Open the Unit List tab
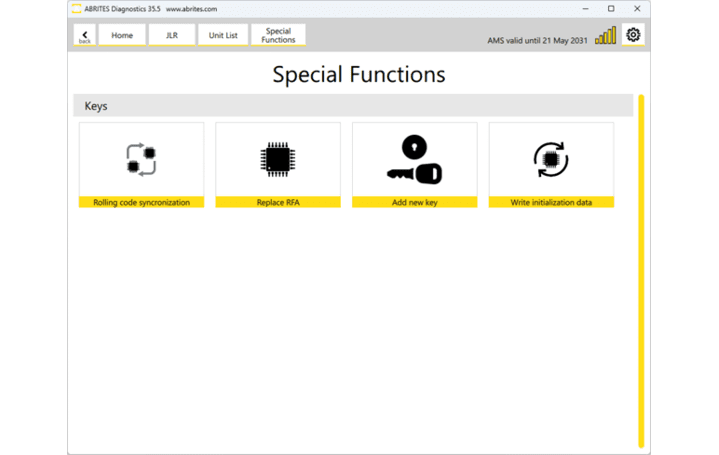 coord(223,35)
